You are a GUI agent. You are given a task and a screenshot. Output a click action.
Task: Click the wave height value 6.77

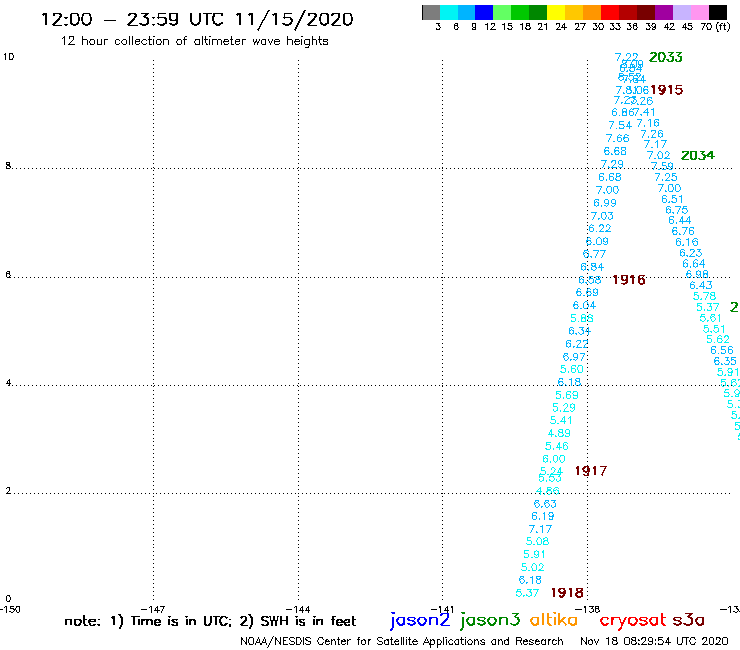coord(594,254)
